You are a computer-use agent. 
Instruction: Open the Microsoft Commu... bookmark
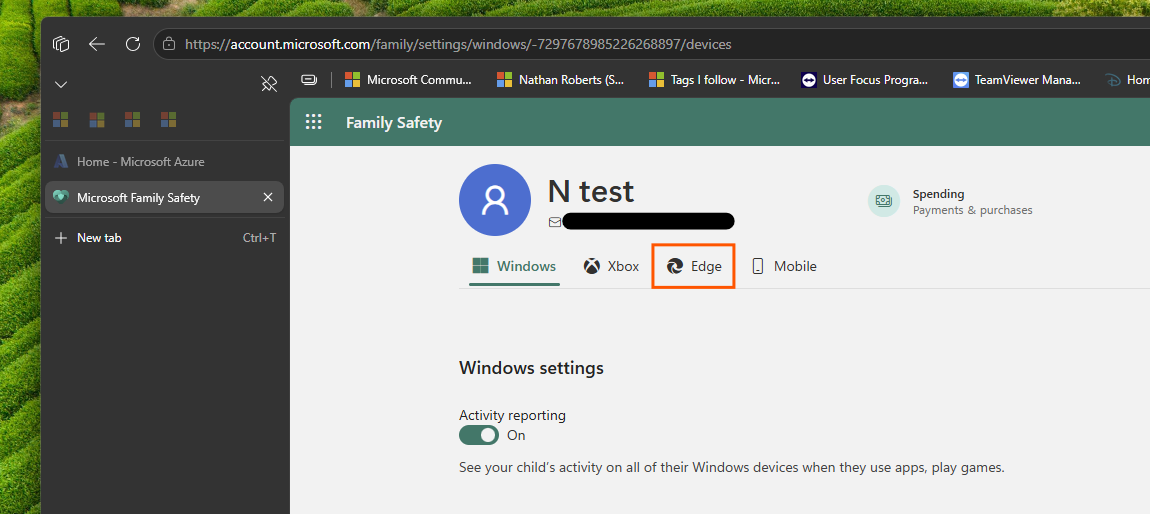point(409,80)
